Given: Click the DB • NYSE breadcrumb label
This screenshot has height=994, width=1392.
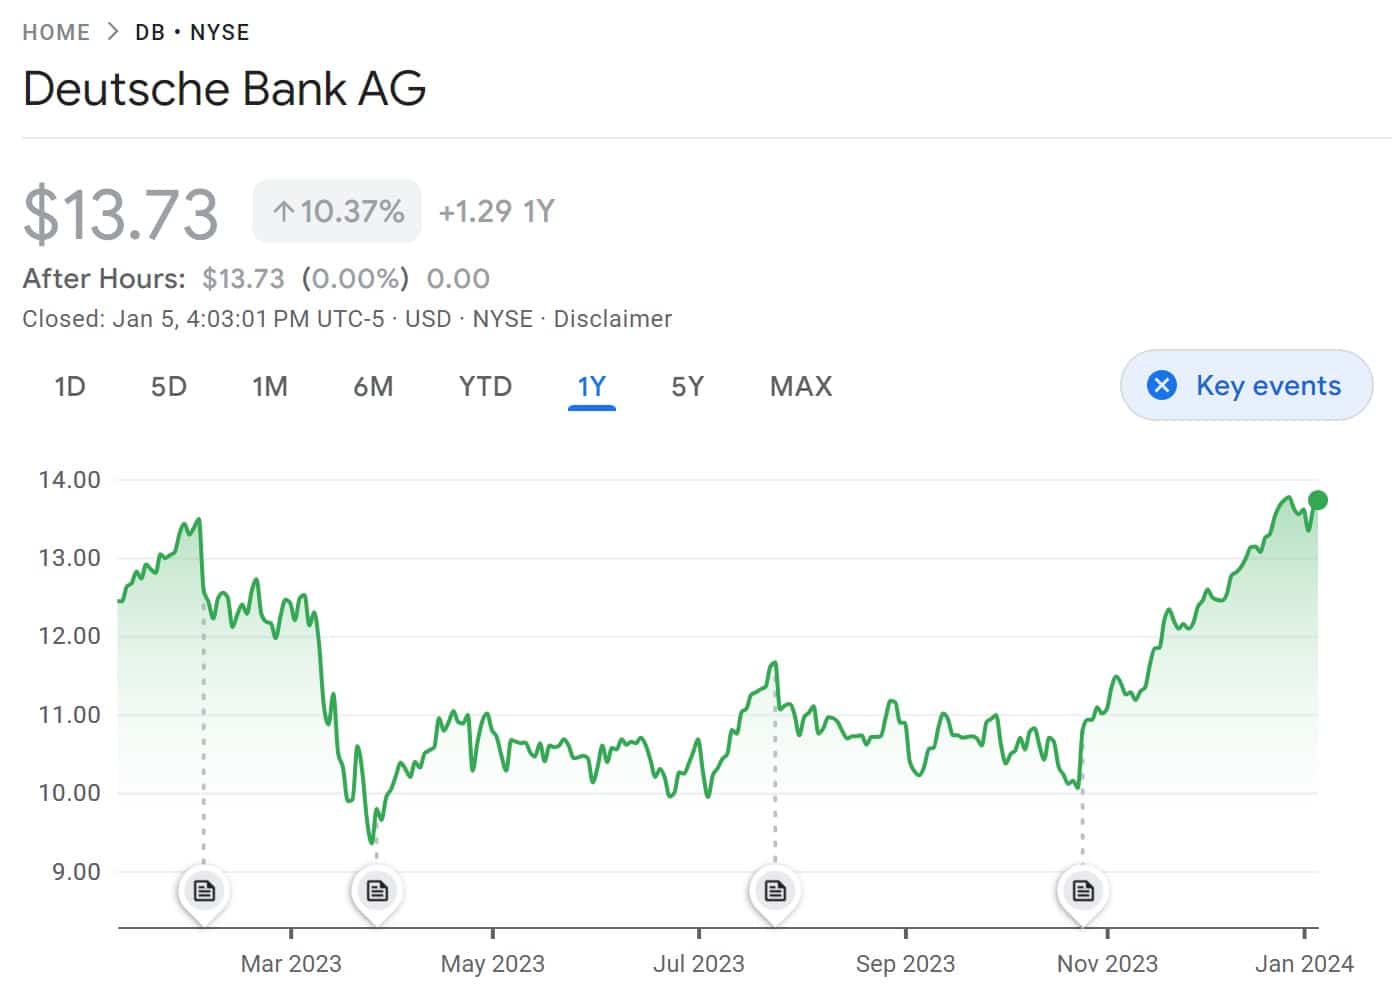Looking at the screenshot, I should point(191,31).
